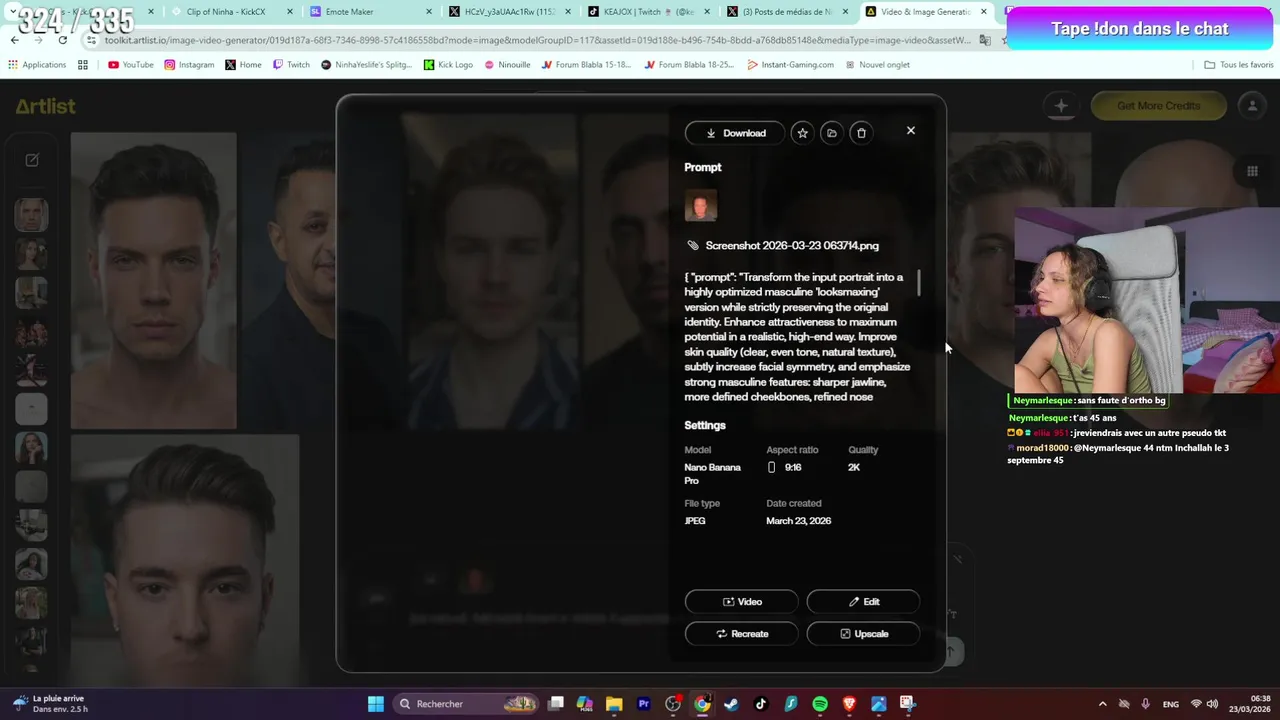Click the prompt text scrollbar
This screenshot has height=720, width=1280.
(918, 282)
